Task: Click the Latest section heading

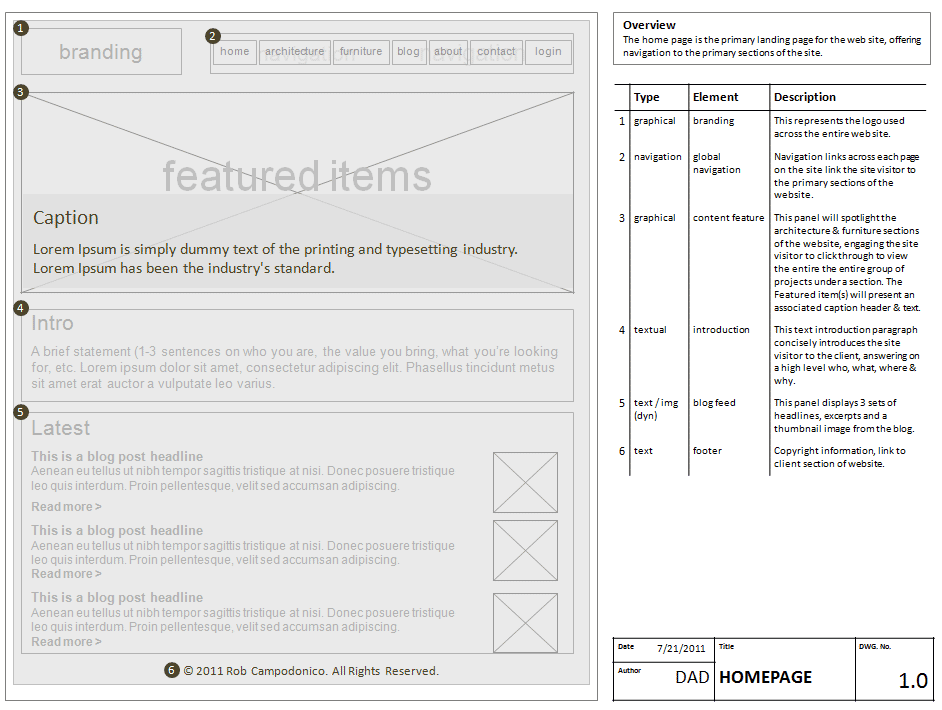Action: pyautogui.click(x=61, y=428)
